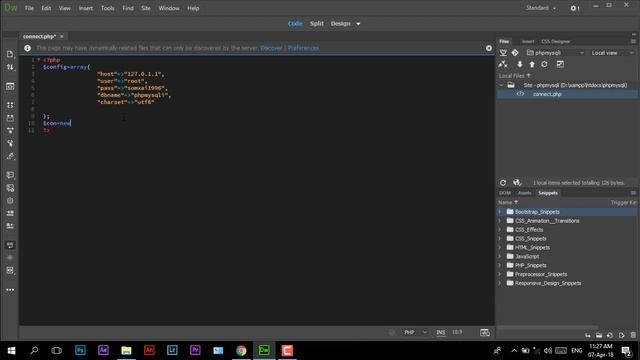The height and width of the screenshot is (360, 640).
Task: Open Photoshop from the Windows taskbar
Action: (x=80, y=350)
